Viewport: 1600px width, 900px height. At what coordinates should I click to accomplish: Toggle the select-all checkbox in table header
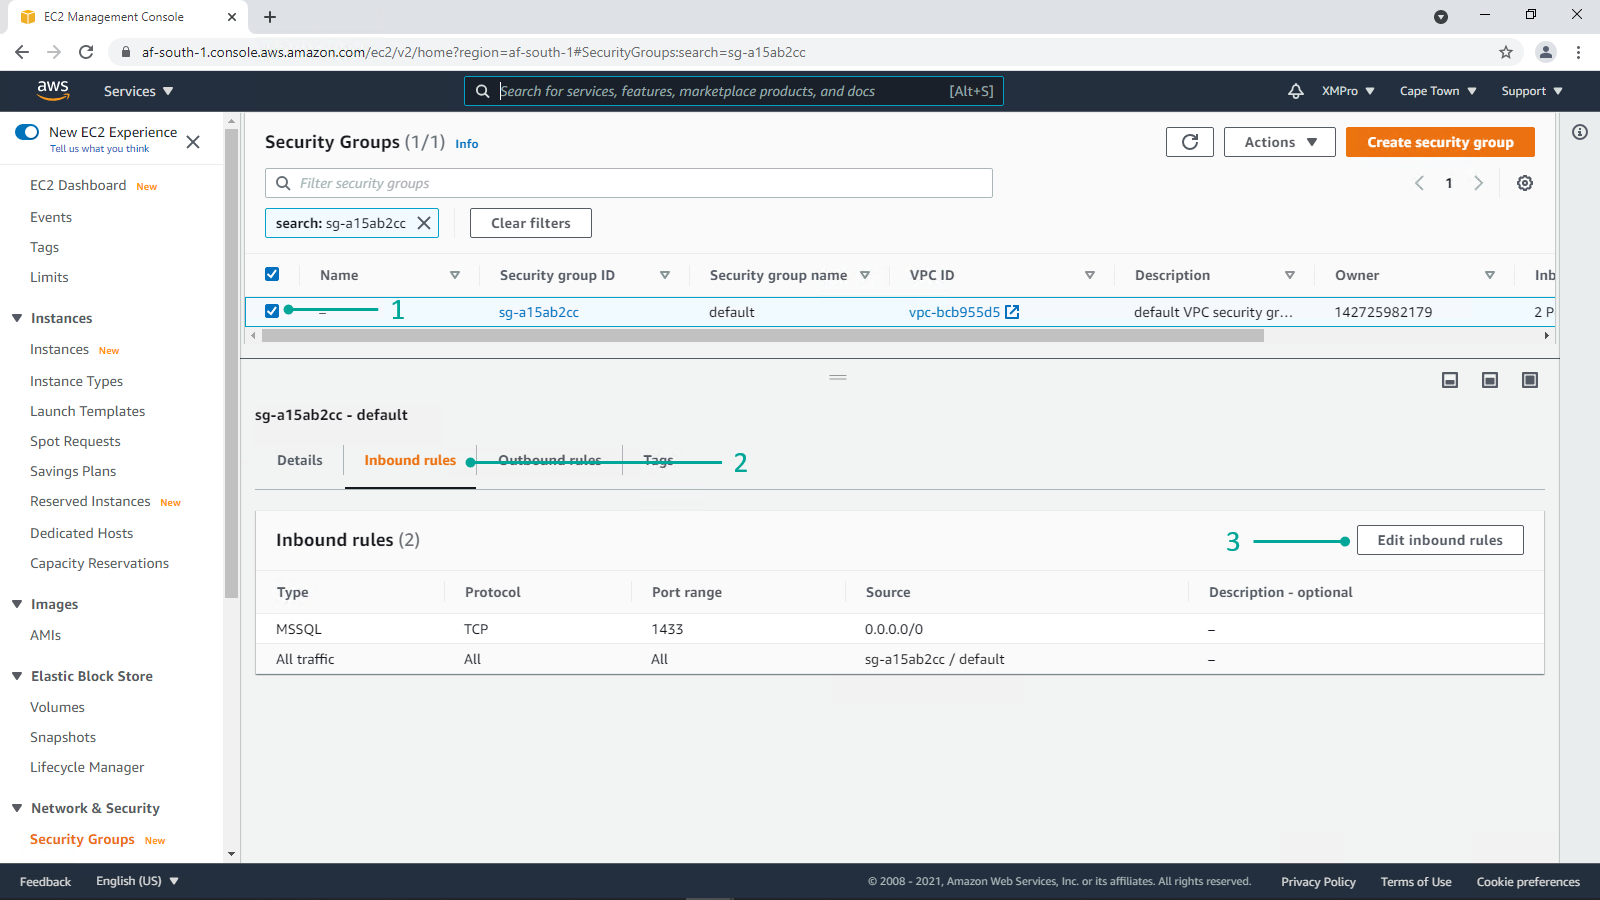coord(272,274)
